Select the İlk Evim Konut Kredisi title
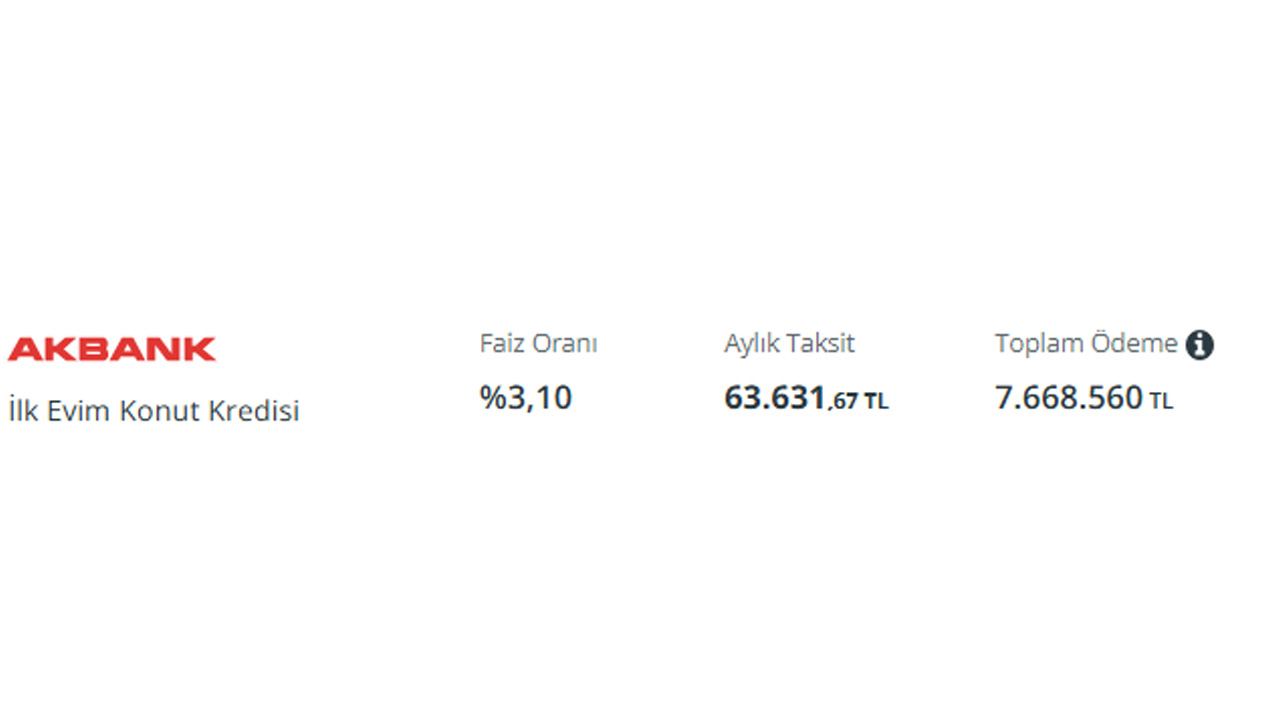1280x720 pixels. (154, 411)
